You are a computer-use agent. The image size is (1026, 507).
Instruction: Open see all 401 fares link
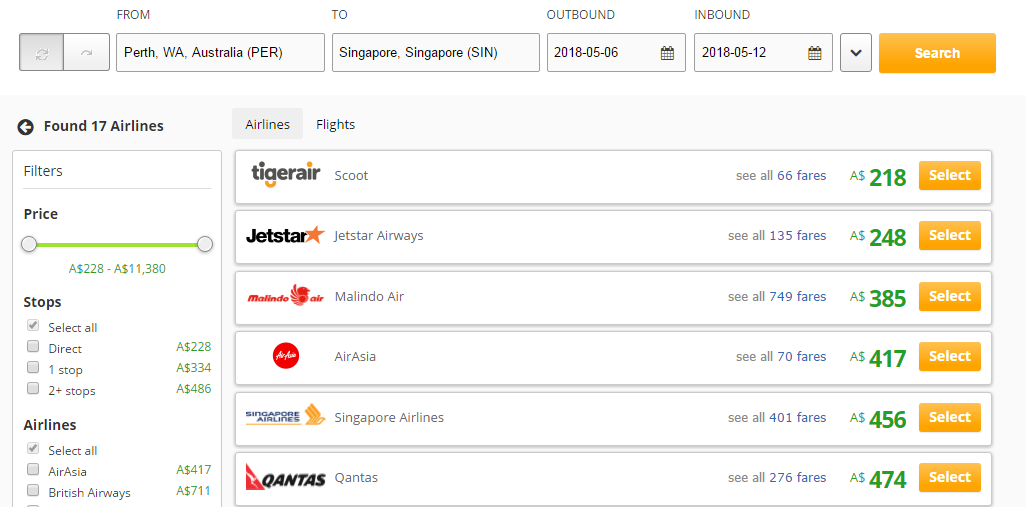click(x=777, y=417)
